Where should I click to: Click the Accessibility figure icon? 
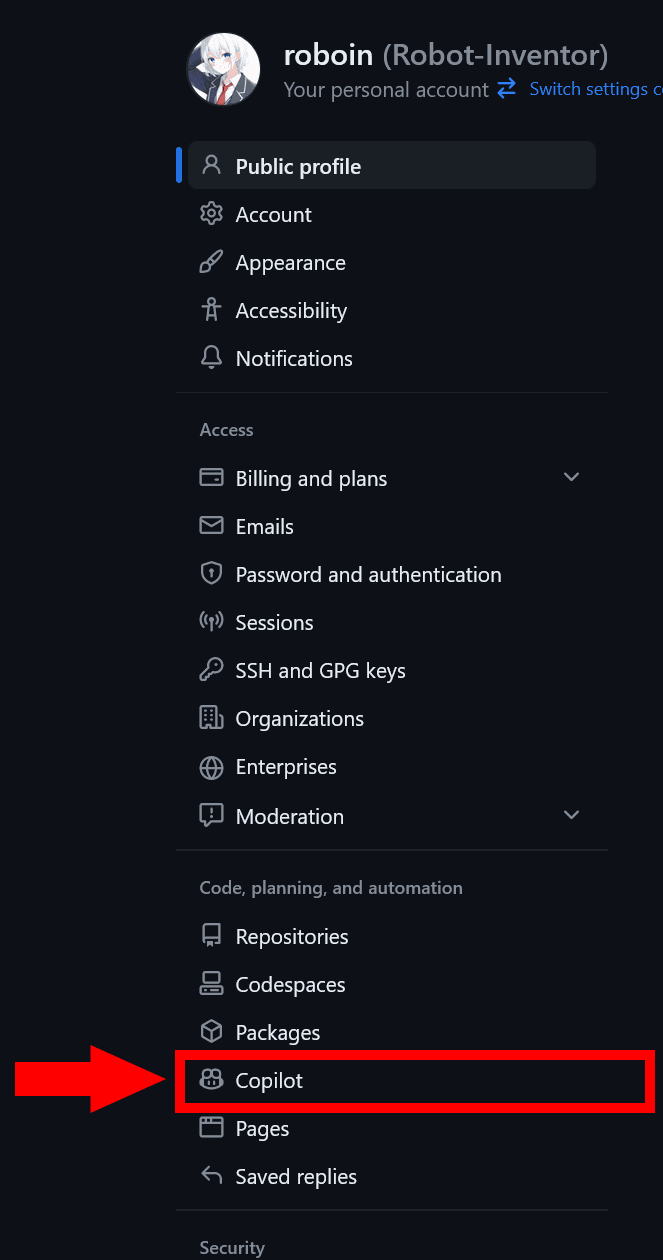coord(211,310)
